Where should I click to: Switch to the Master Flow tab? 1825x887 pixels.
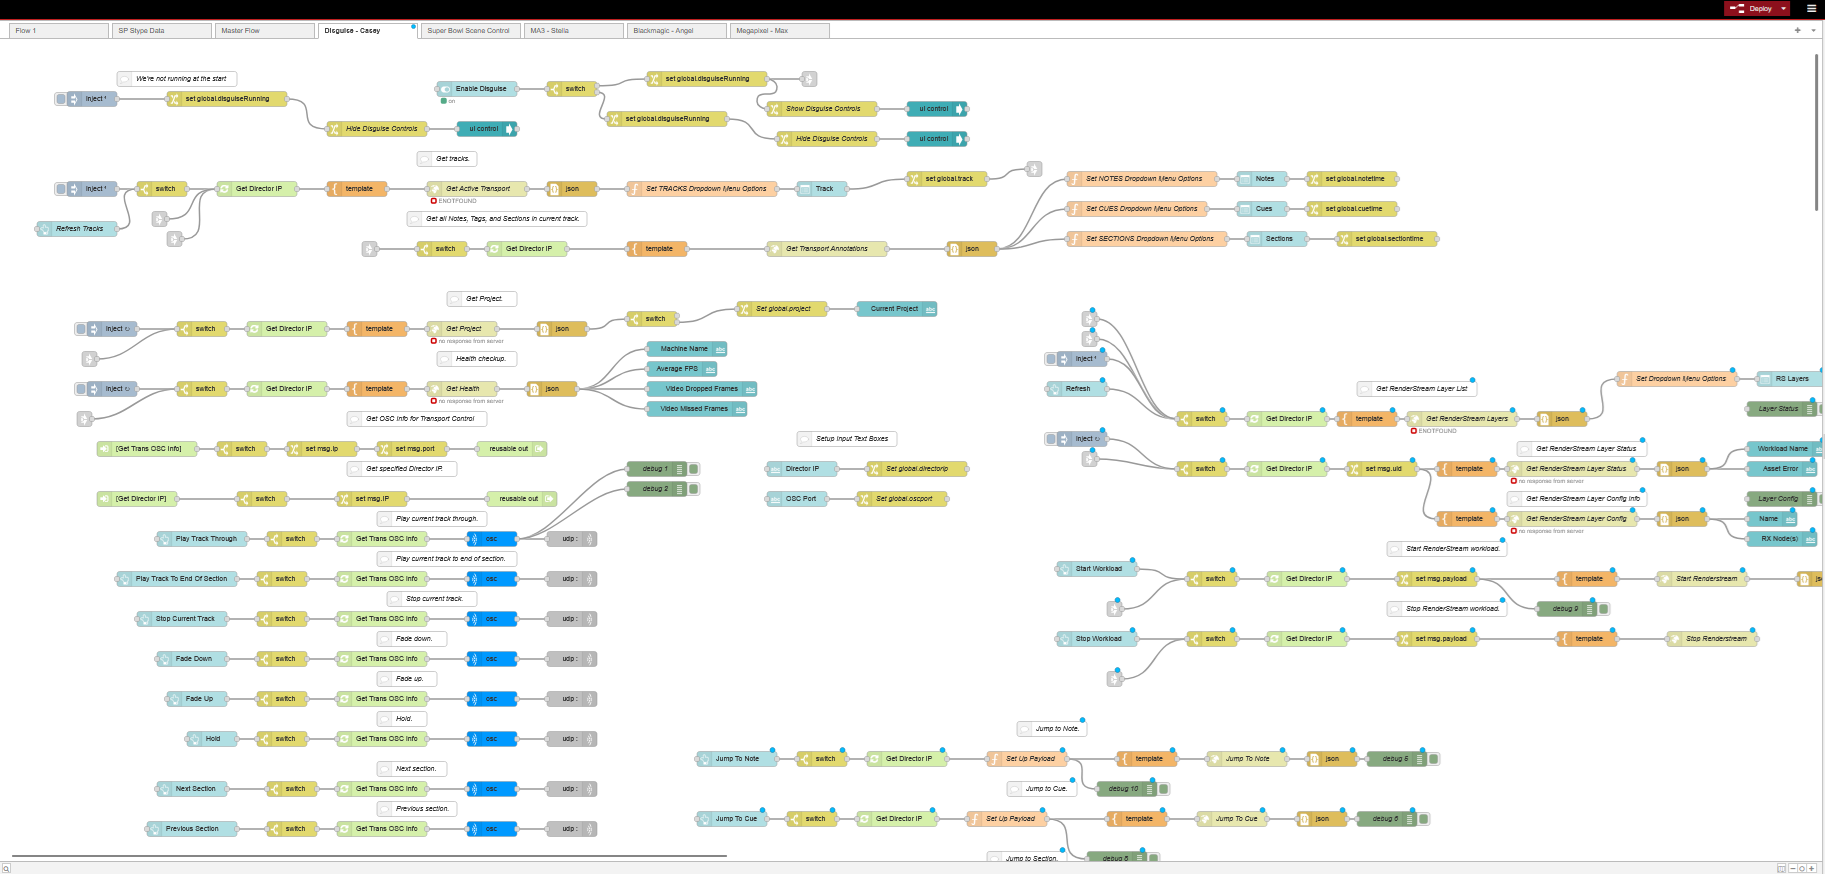pyautogui.click(x=264, y=31)
